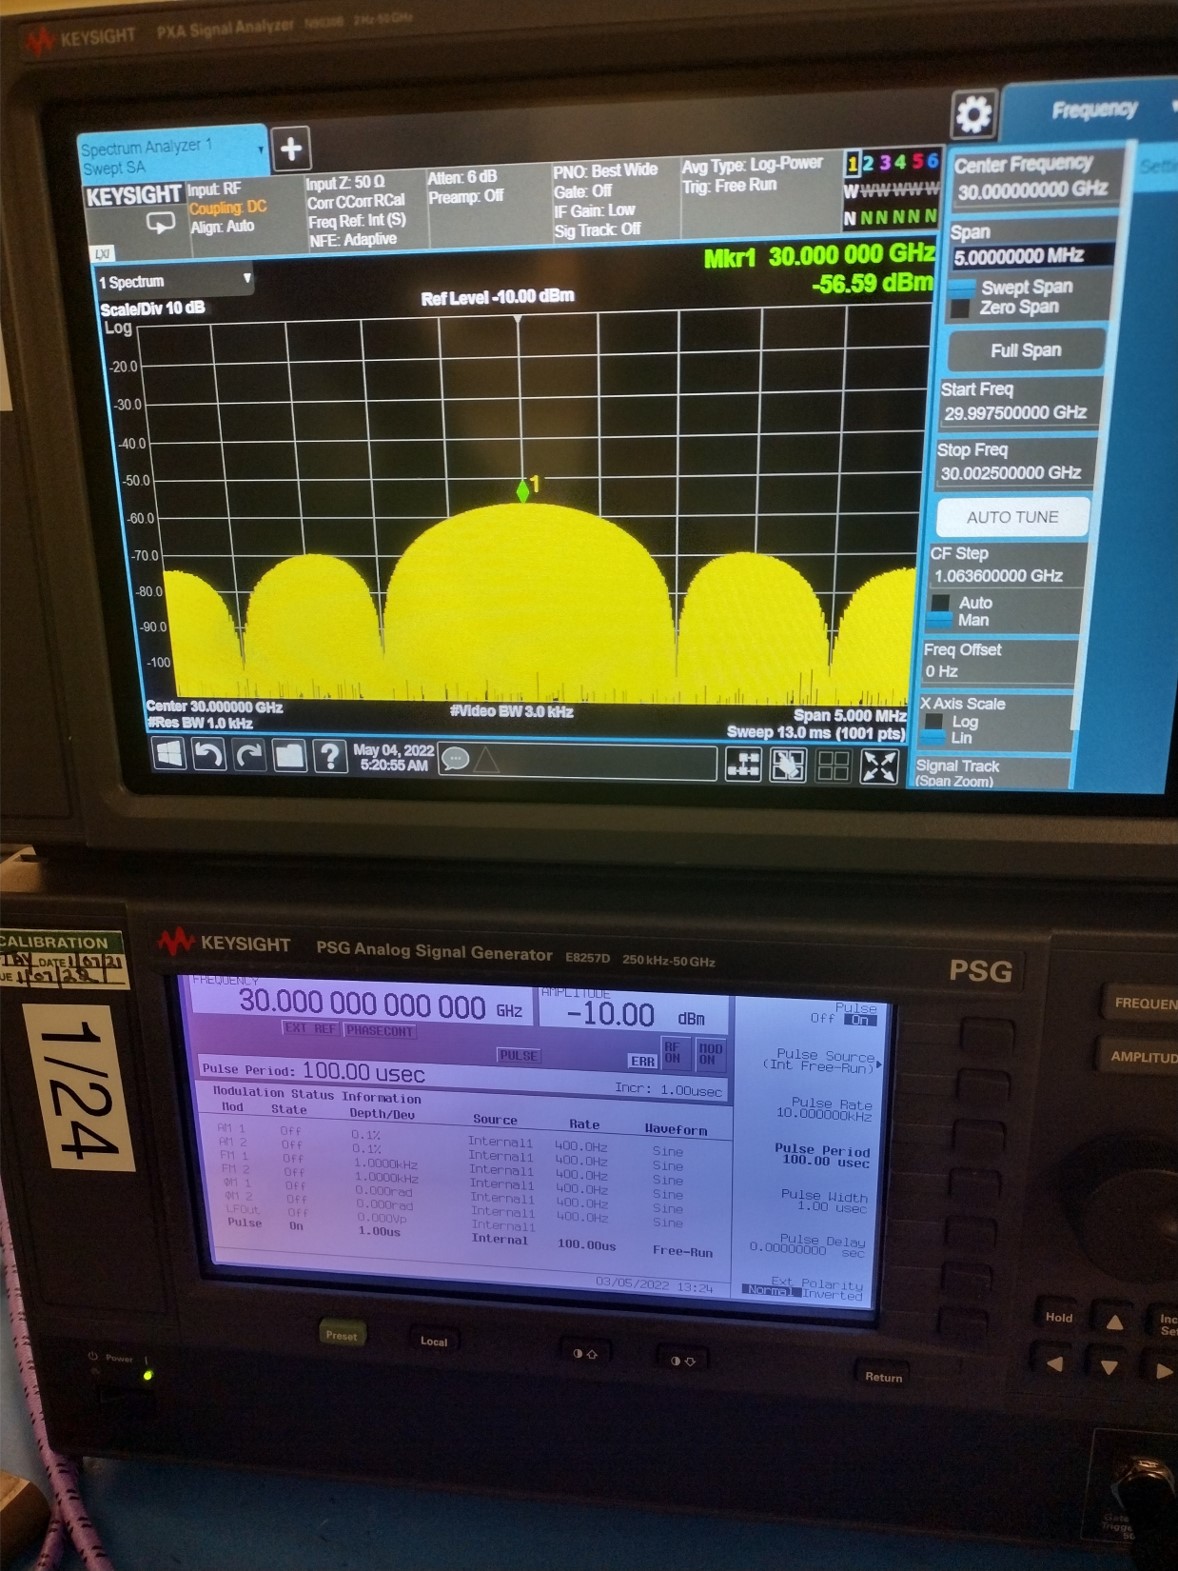The width and height of the screenshot is (1178, 1571).
Task: Tap the 'Ref Level -10.00 dBm' annotation
Action: 498,297
